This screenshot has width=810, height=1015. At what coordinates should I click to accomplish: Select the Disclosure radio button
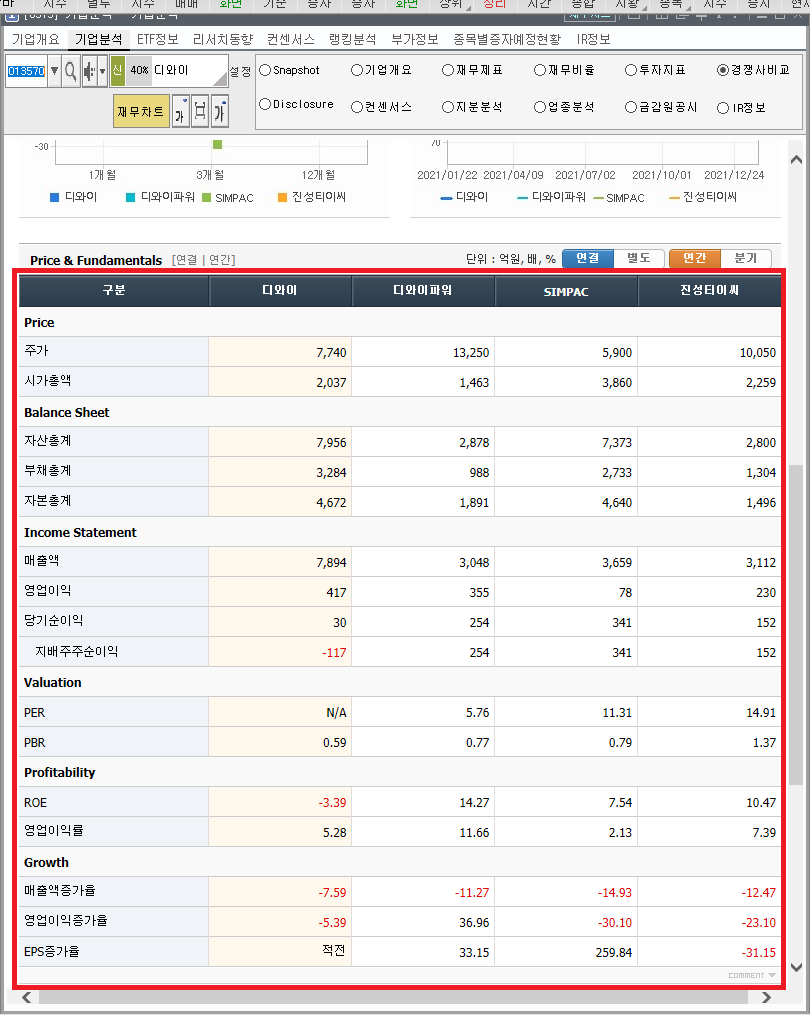(x=265, y=104)
